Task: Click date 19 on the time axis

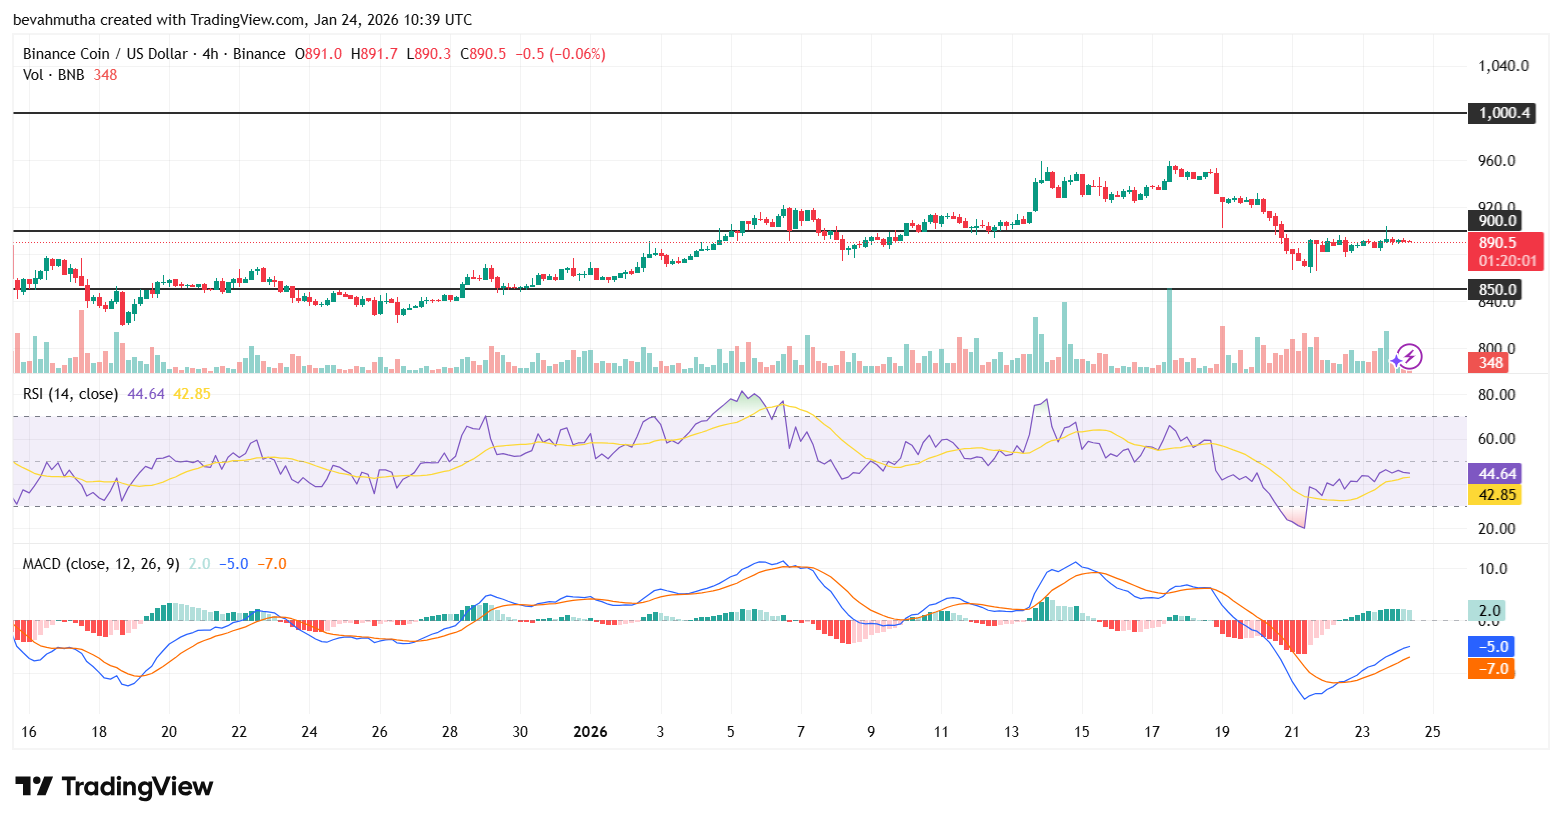Action: tap(1222, 732)
